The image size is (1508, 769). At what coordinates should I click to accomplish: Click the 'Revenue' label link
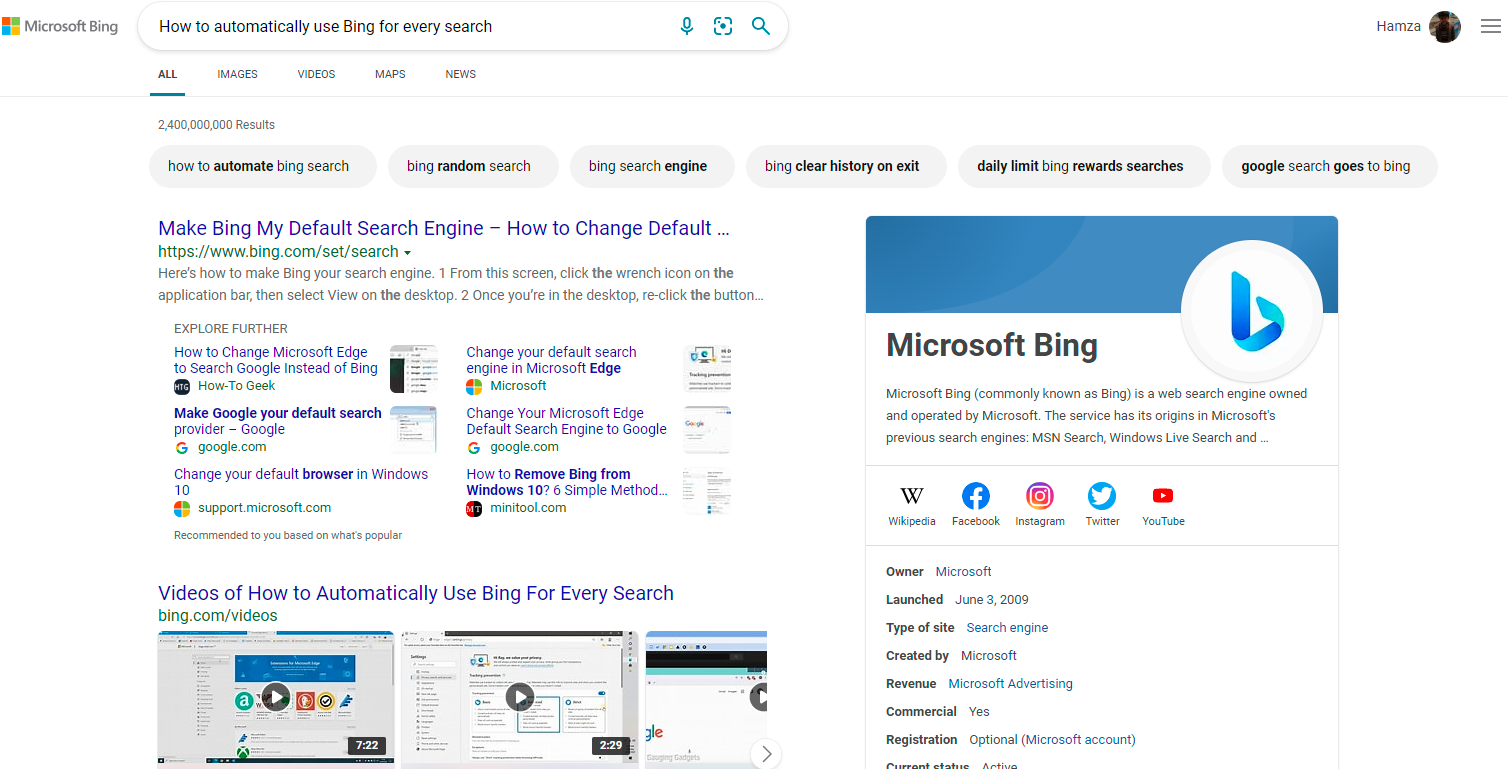pos(911,684)
